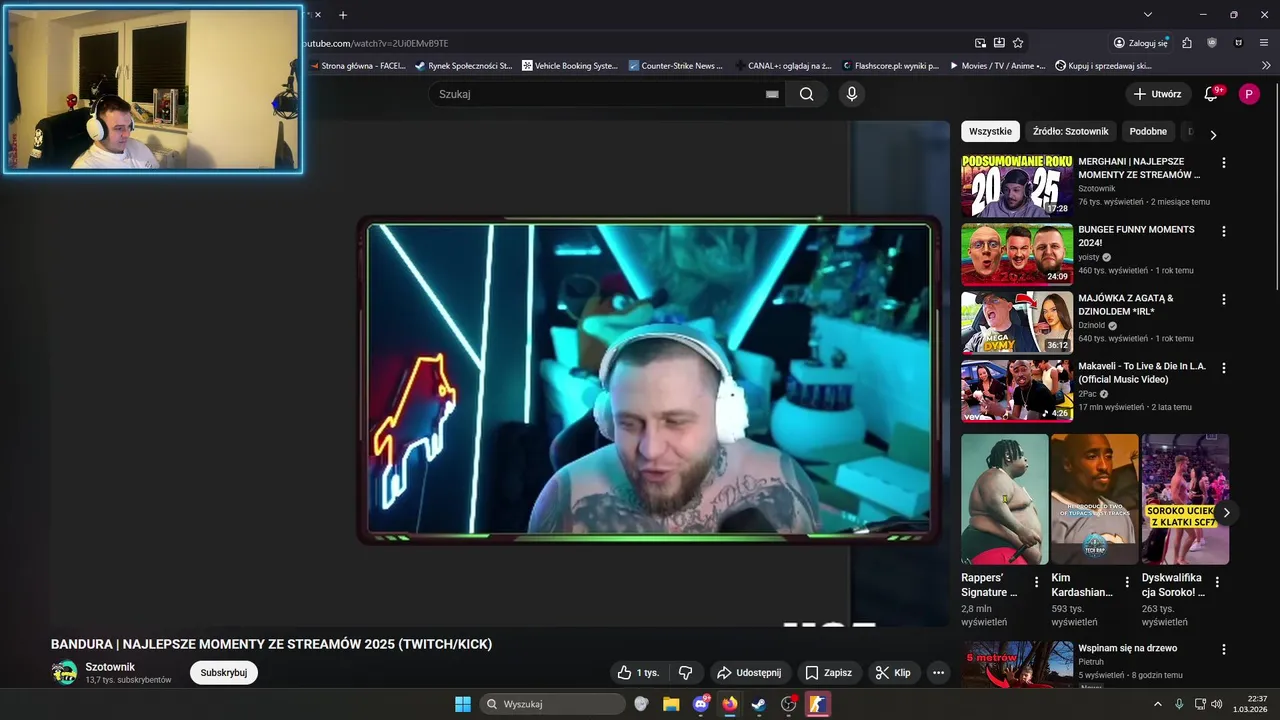
Task: Open options for Rappers' Signature short
Action: [x=1036, y=582]
